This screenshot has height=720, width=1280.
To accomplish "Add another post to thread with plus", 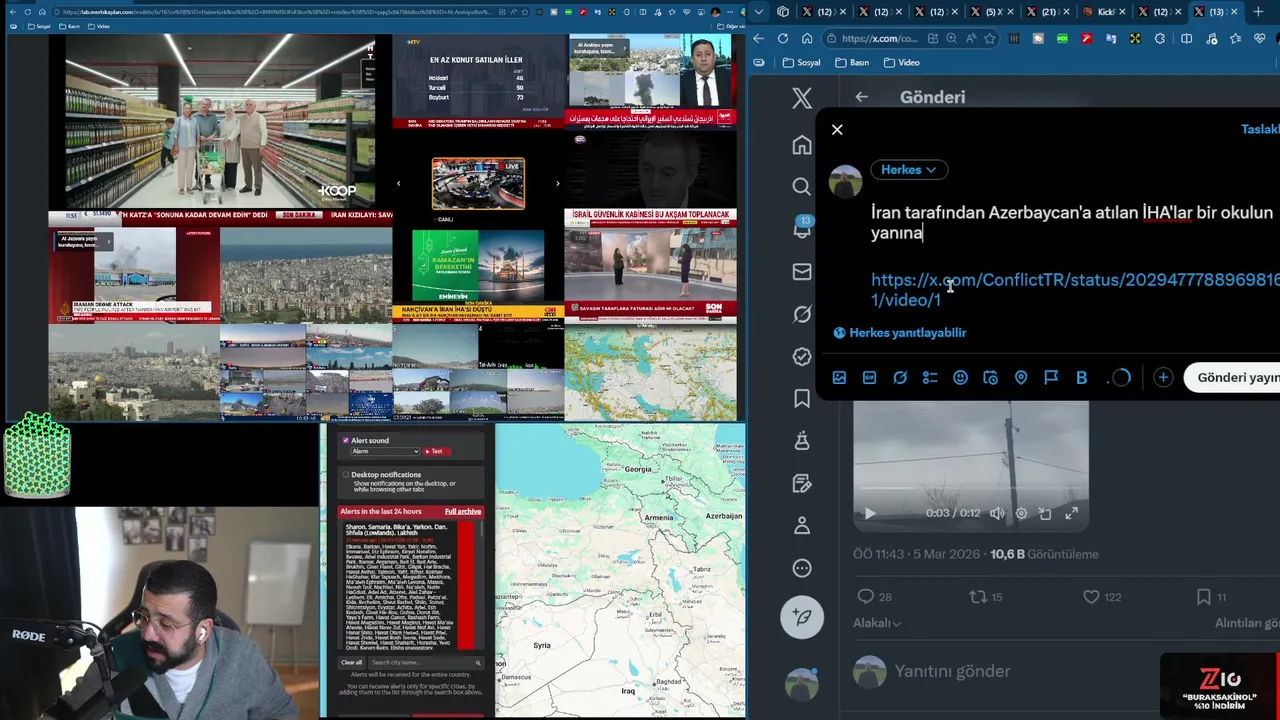I will (1163, 378).
